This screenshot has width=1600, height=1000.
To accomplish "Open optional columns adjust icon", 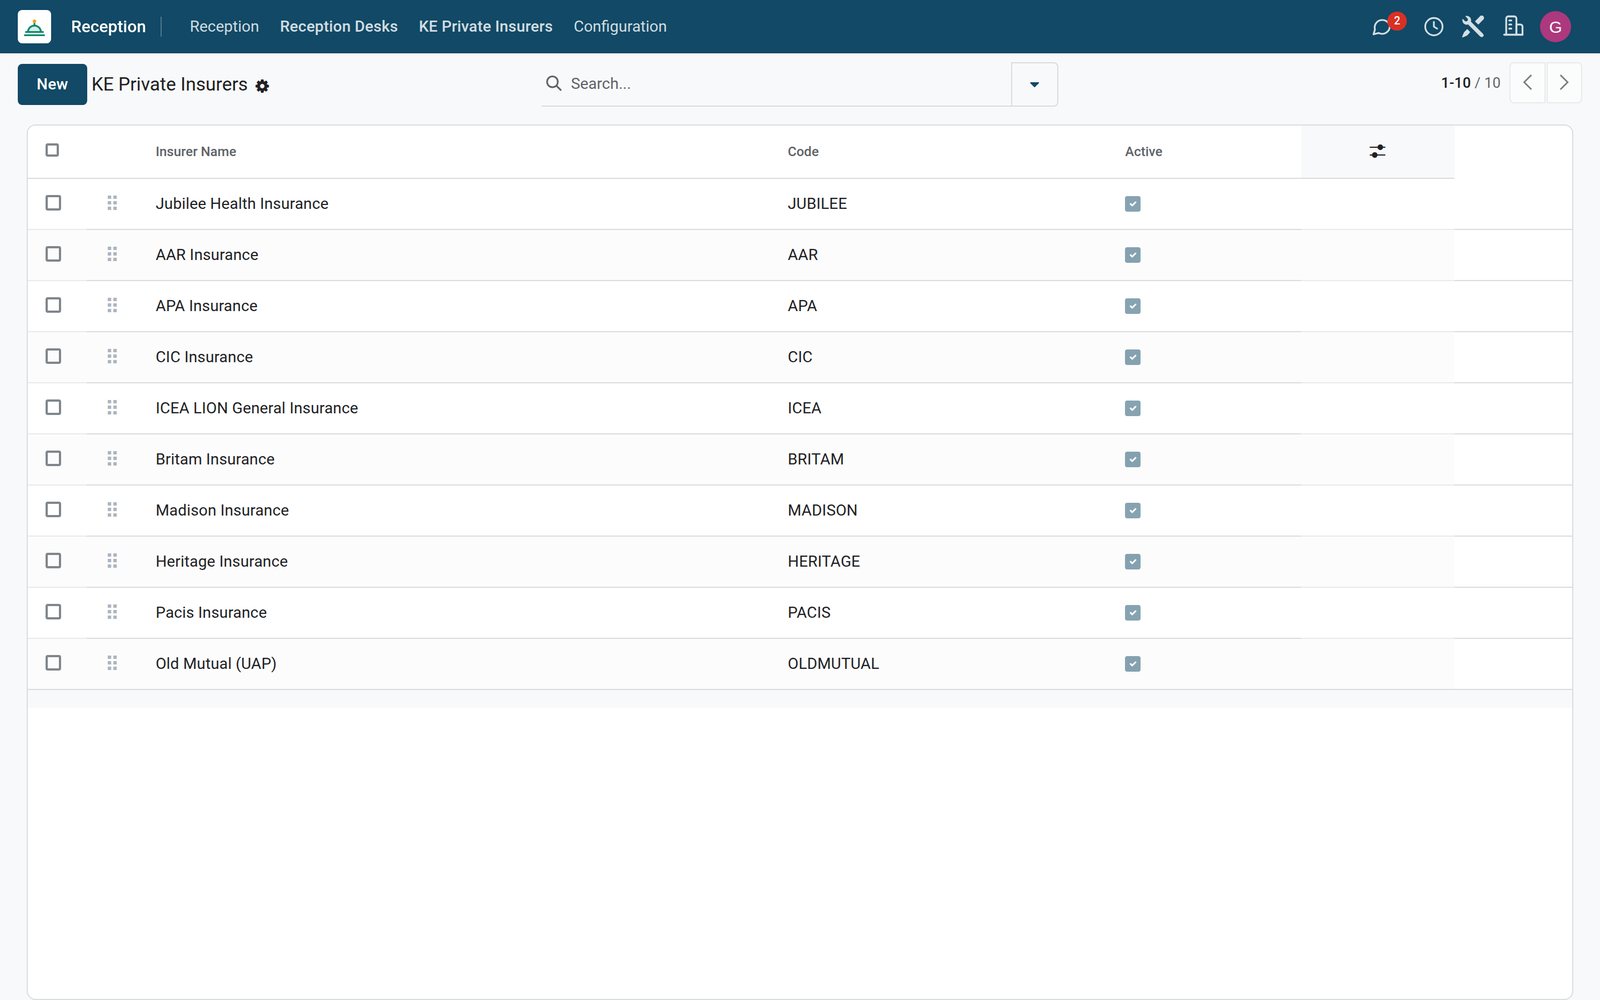I will coord(1377,151).
